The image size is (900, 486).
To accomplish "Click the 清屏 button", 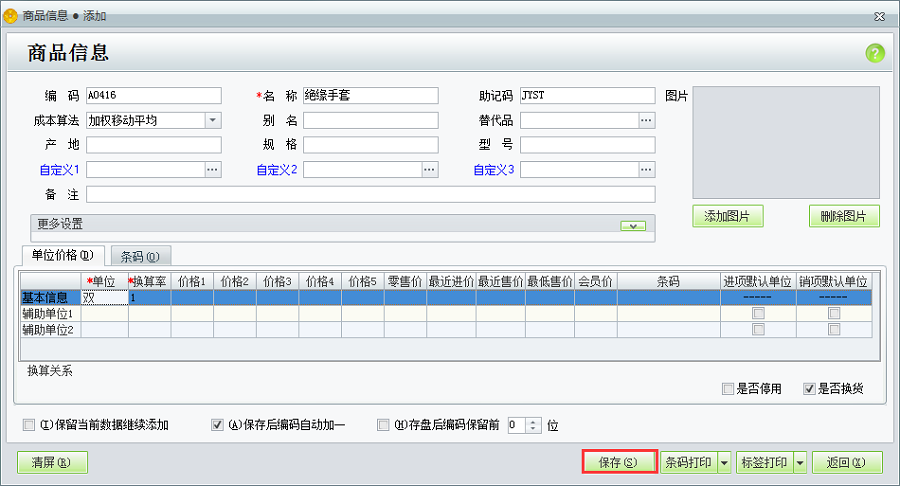I will pos(52,462).
